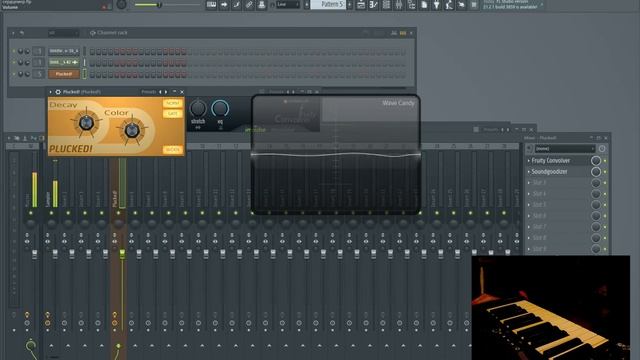Screen dimensions: 640x360
Task: Open the Browser view from toolbar
Action: [411, 5]
